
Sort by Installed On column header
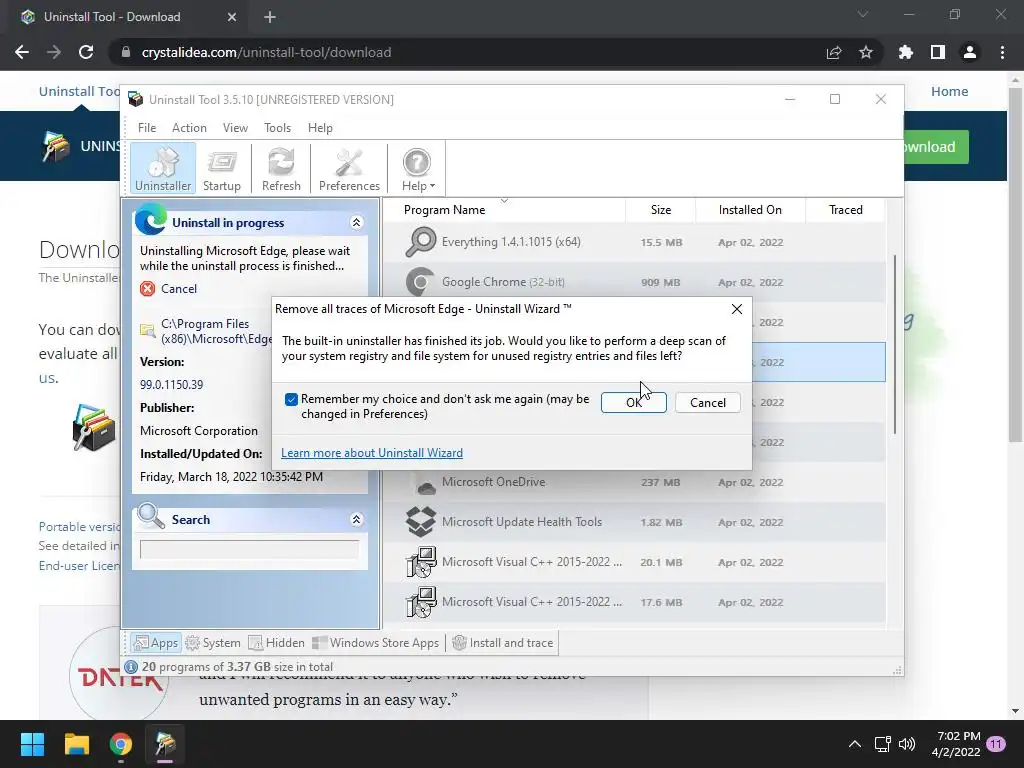click(x=750, y=210)
